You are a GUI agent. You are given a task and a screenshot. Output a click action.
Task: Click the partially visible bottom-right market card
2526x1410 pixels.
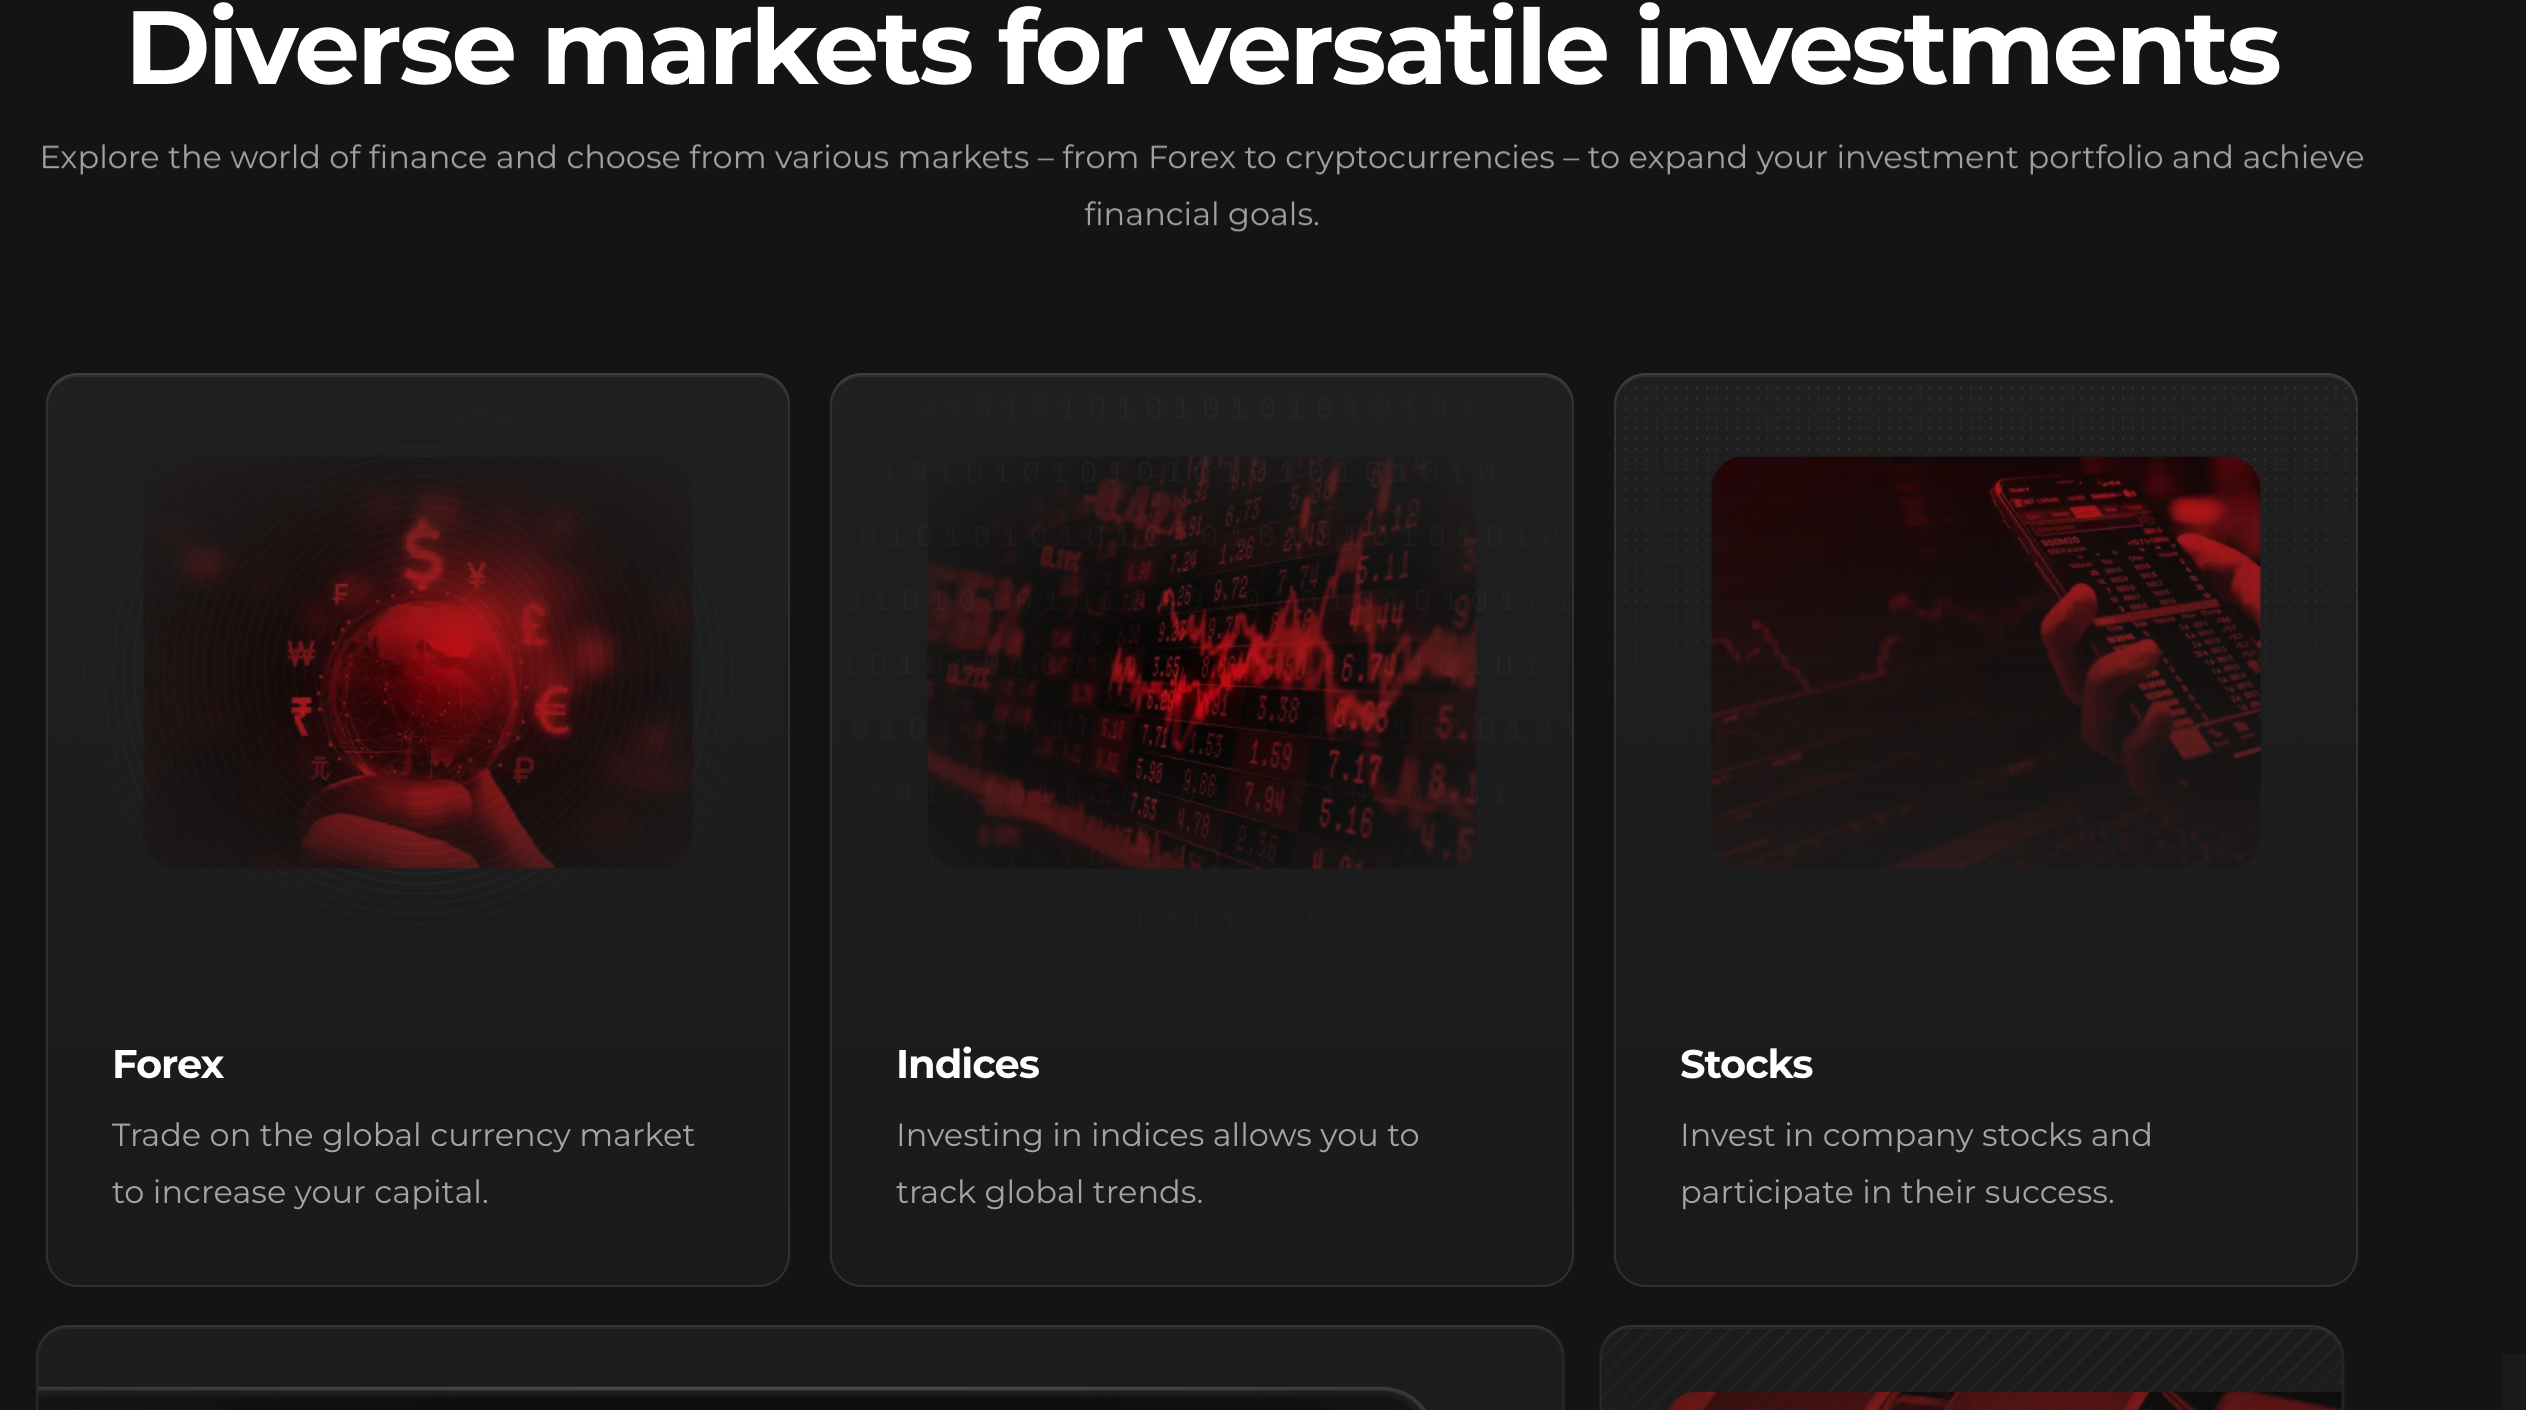pyautogui.click(x=1971, y=1368)
